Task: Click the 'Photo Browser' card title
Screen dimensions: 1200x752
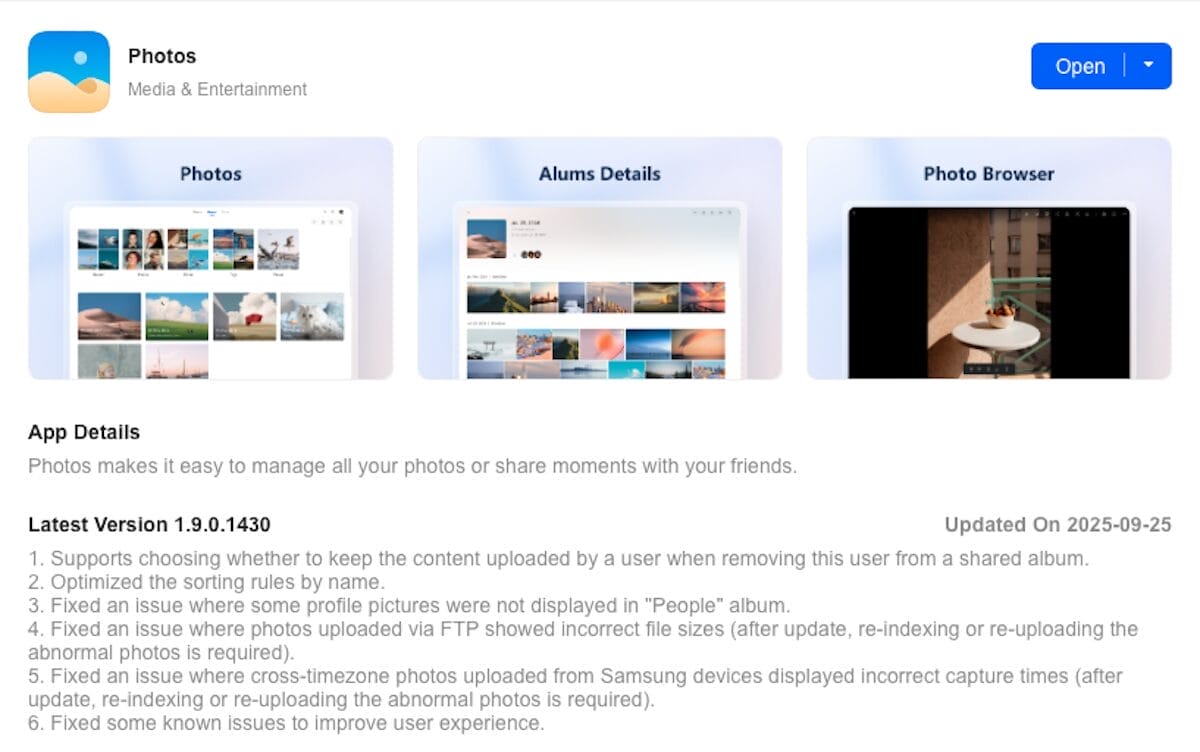Action: tap(989, 174)
